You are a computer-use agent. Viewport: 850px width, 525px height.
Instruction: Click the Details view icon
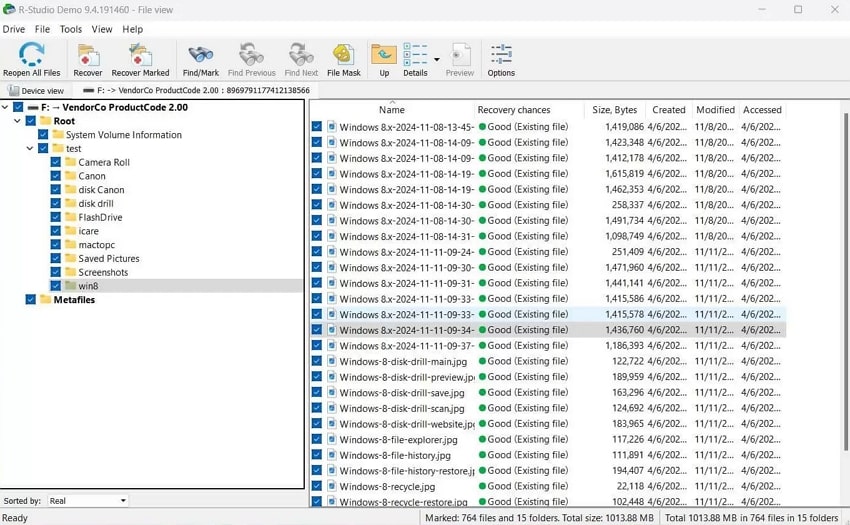[415, 55]
